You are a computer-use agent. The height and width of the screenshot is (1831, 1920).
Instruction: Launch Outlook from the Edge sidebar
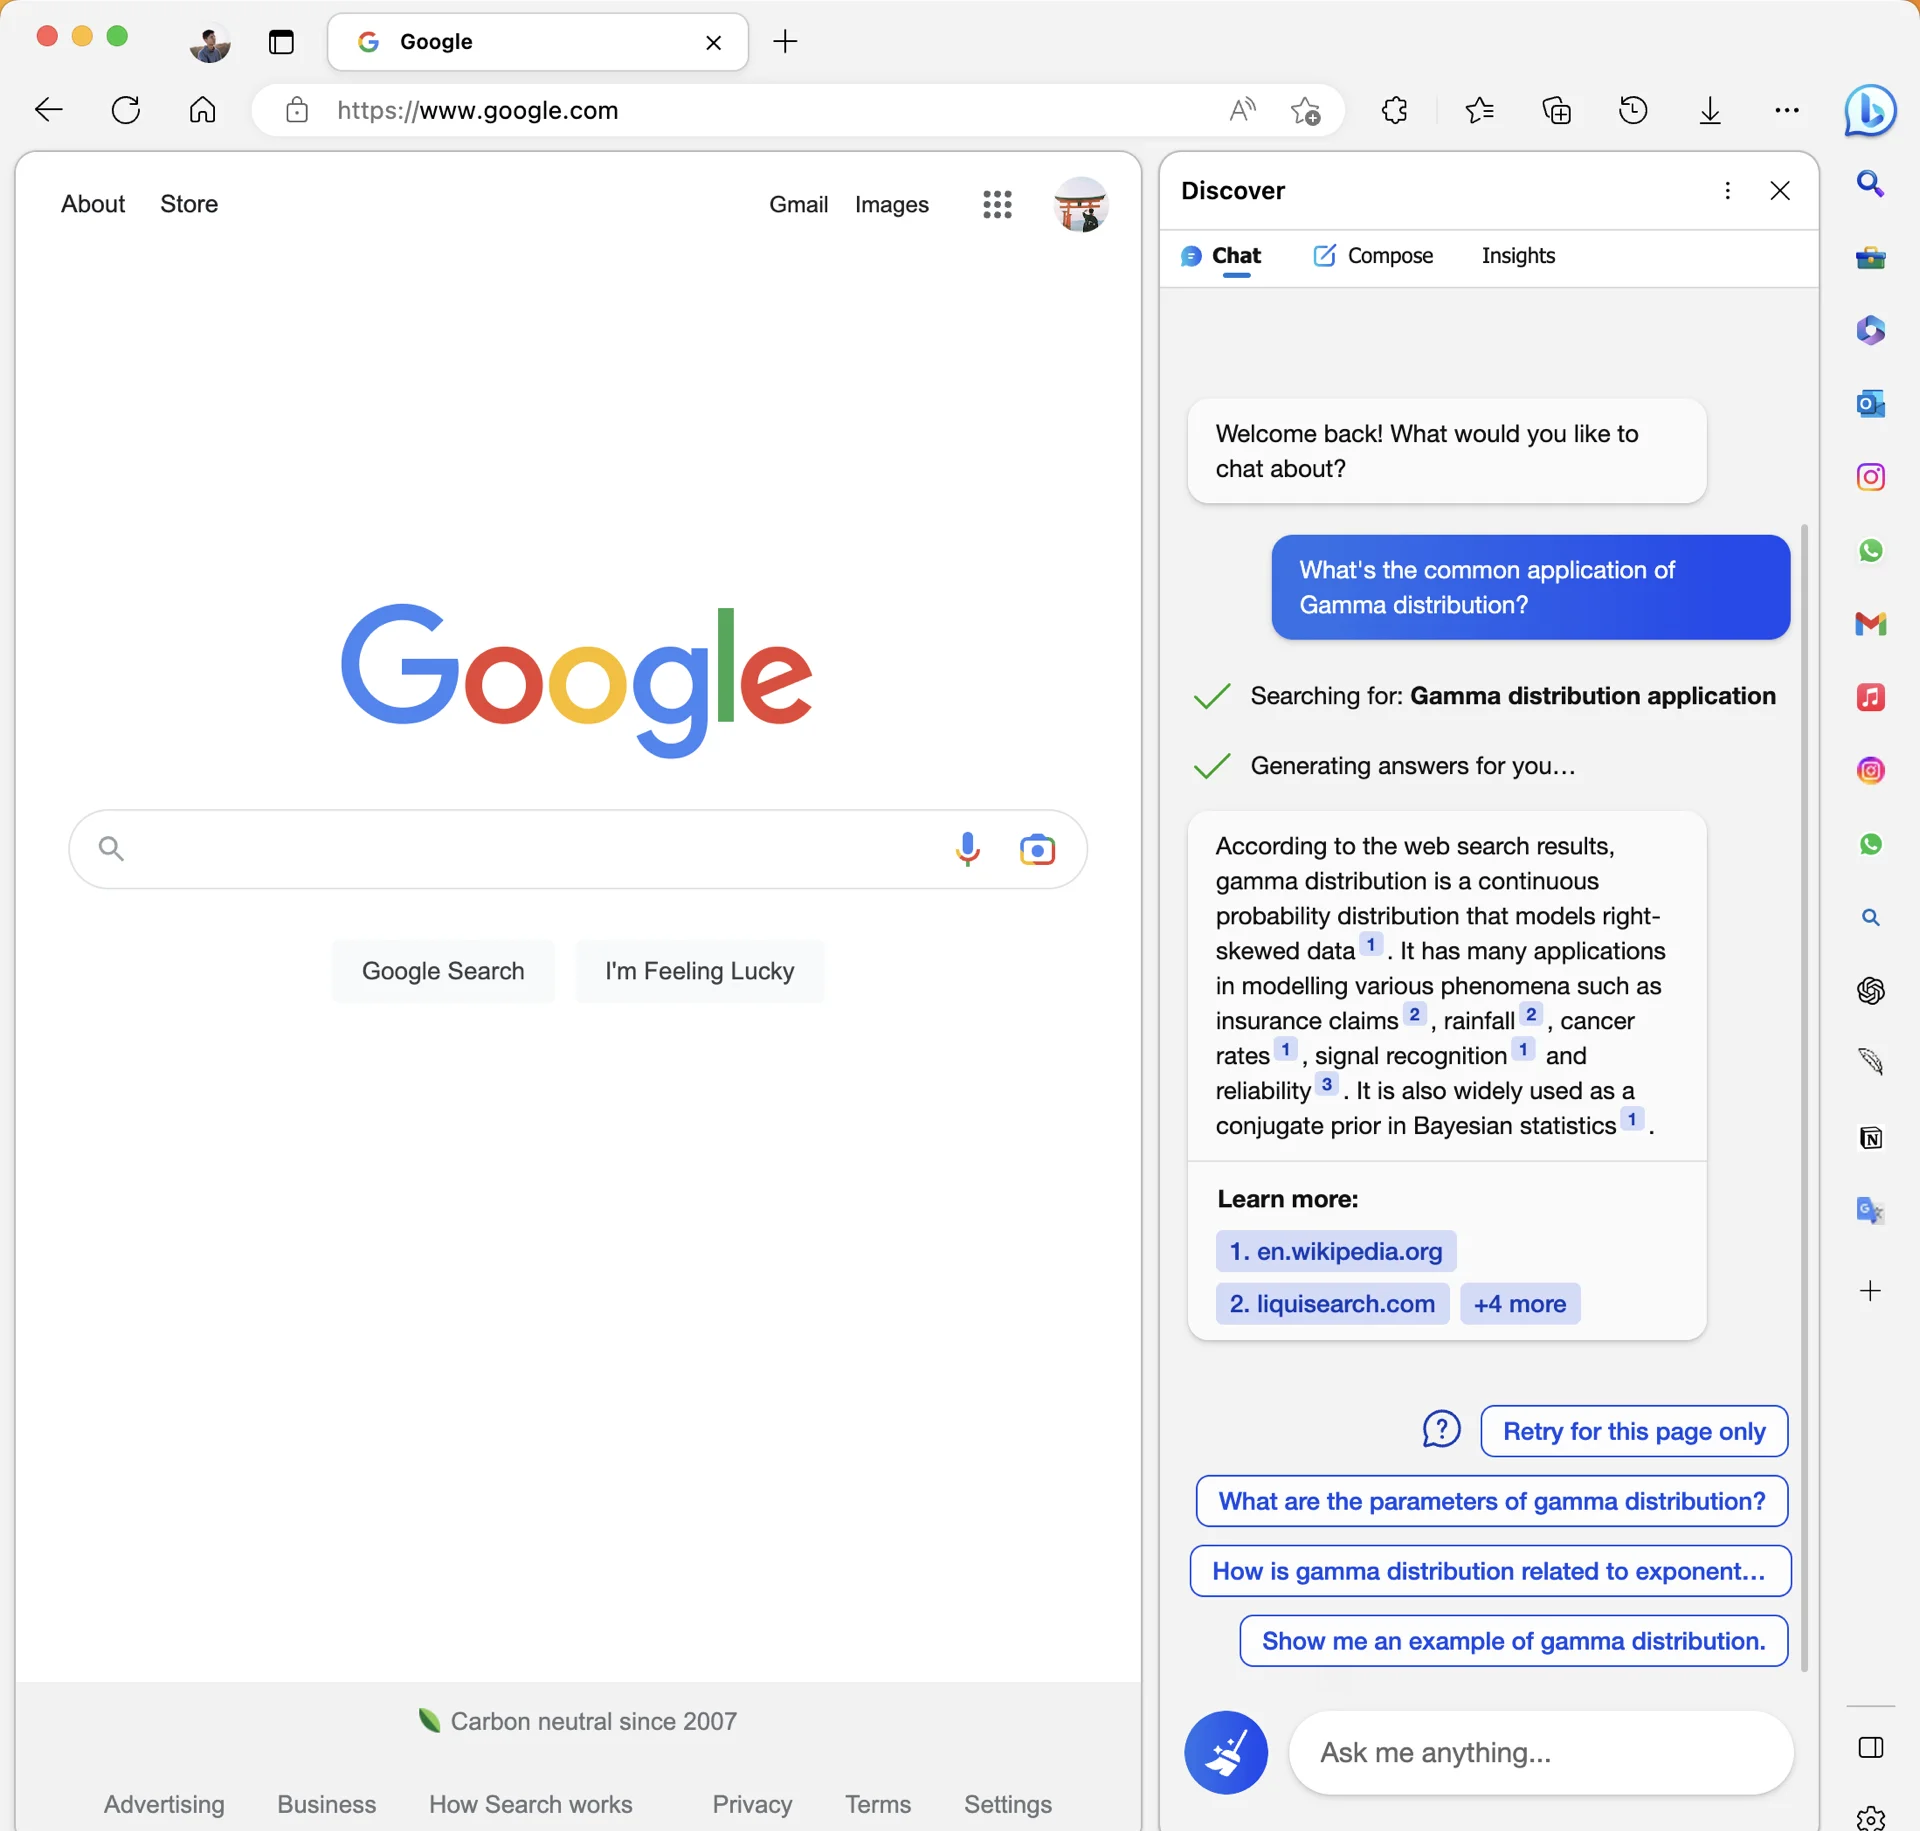pos(1870,404)
